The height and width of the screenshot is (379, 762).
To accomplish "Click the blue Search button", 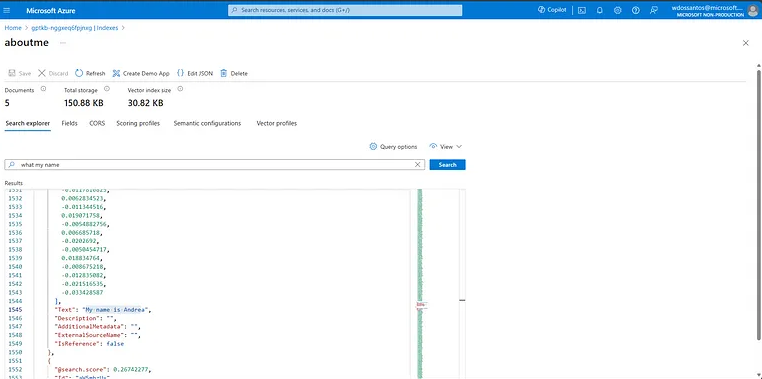I will tap(447, 165).
